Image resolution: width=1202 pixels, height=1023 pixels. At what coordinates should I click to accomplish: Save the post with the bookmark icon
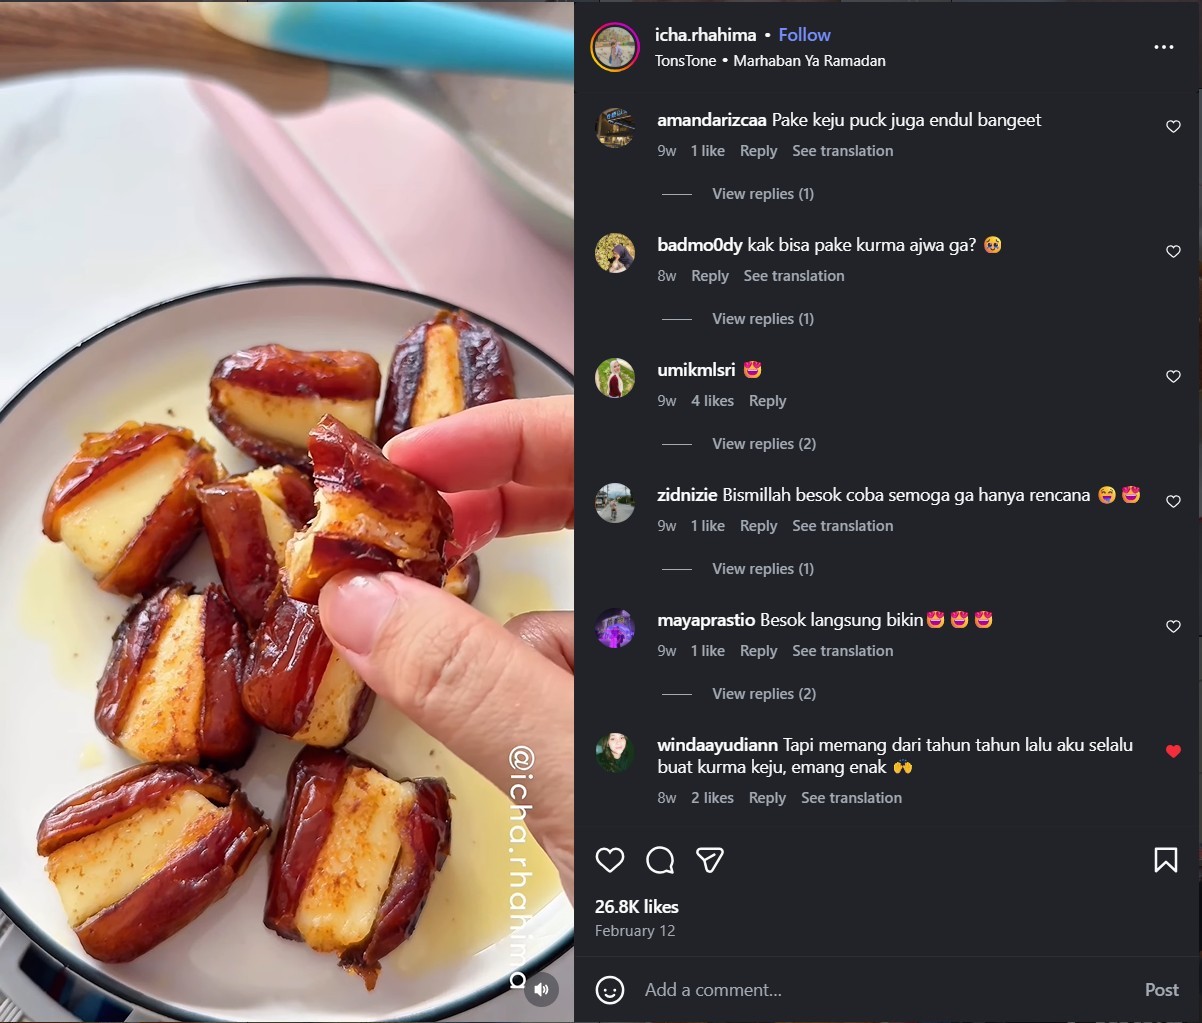point(1165,859)
